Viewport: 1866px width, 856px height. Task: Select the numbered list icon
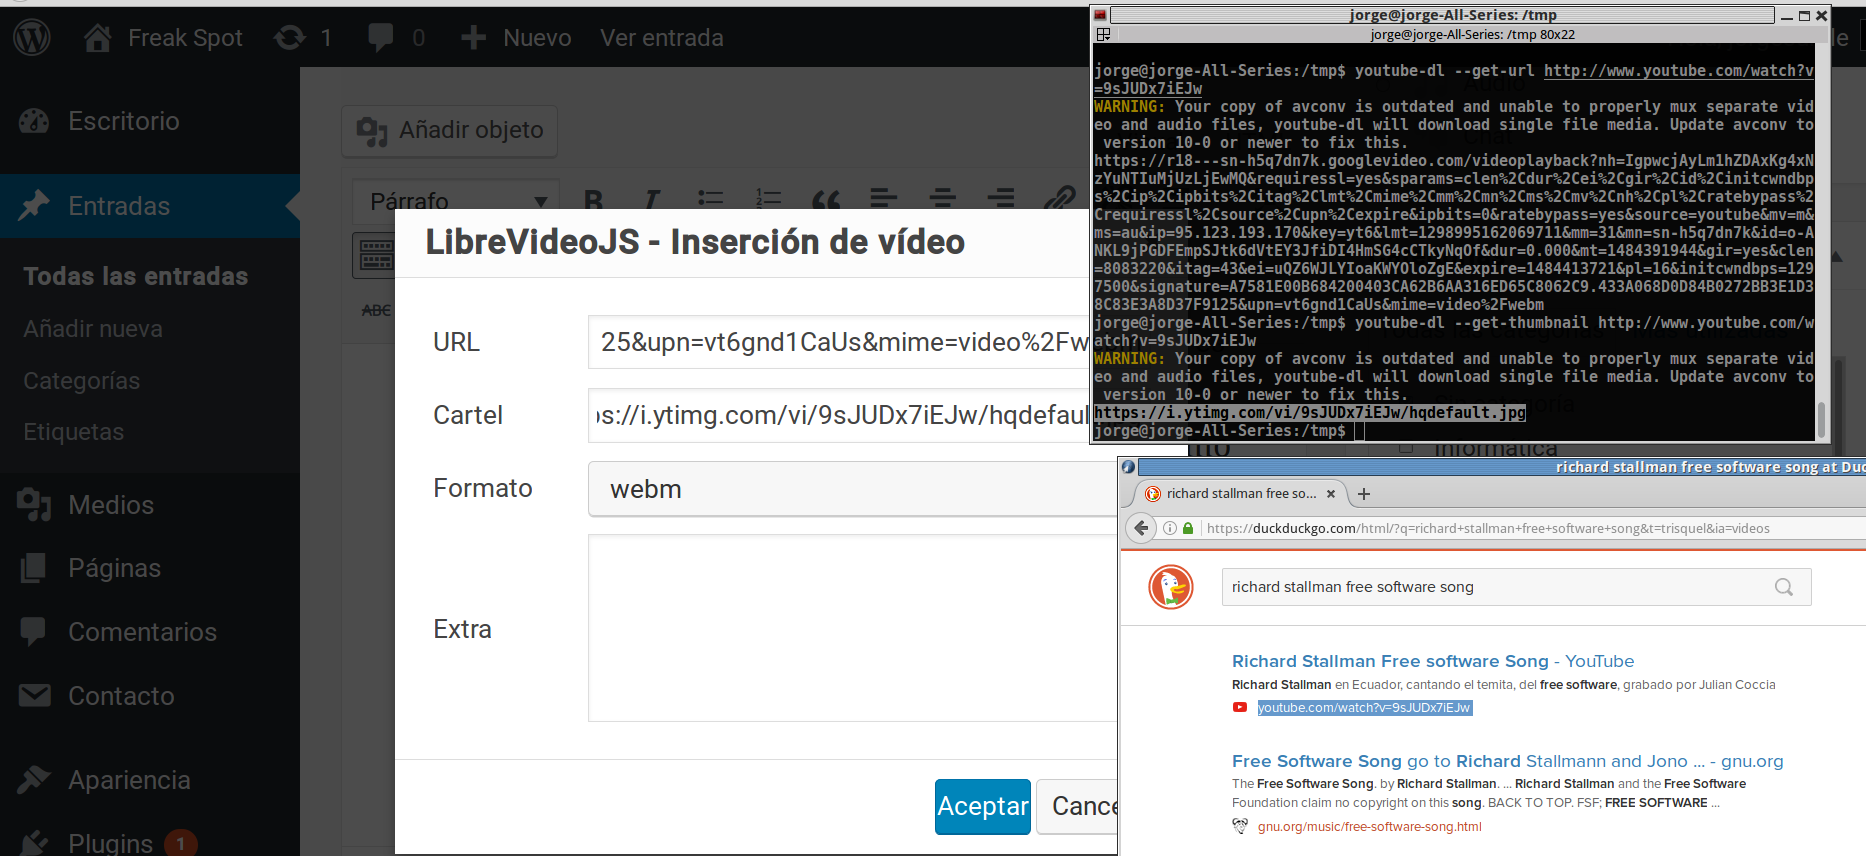pos(768,198)
